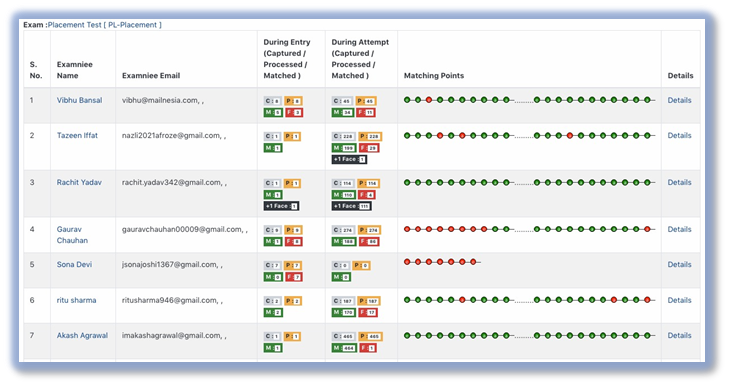
Task: Click the M: 170 matched badge for ritu sharma
Action: pos(344,312)
